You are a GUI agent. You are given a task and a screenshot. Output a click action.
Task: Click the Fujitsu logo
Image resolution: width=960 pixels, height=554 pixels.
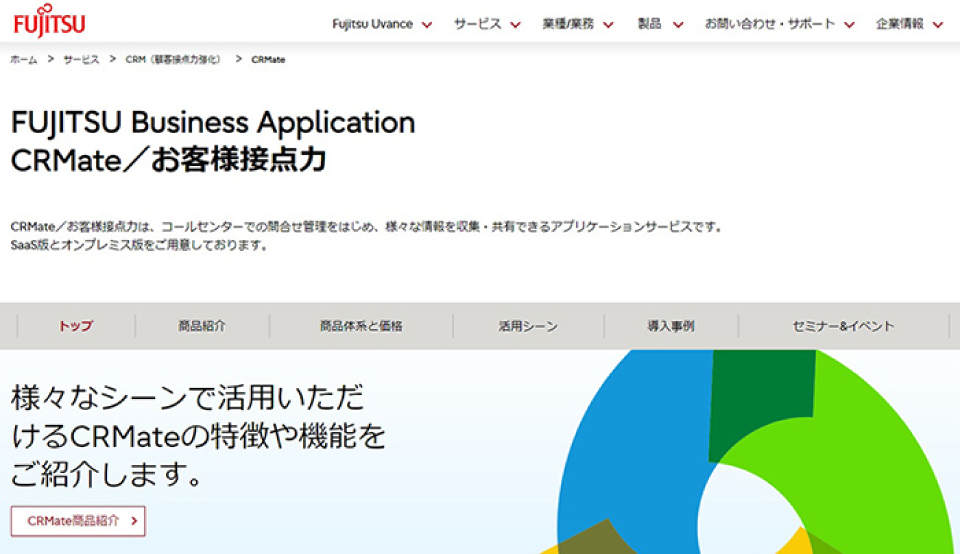coord(49,21)
